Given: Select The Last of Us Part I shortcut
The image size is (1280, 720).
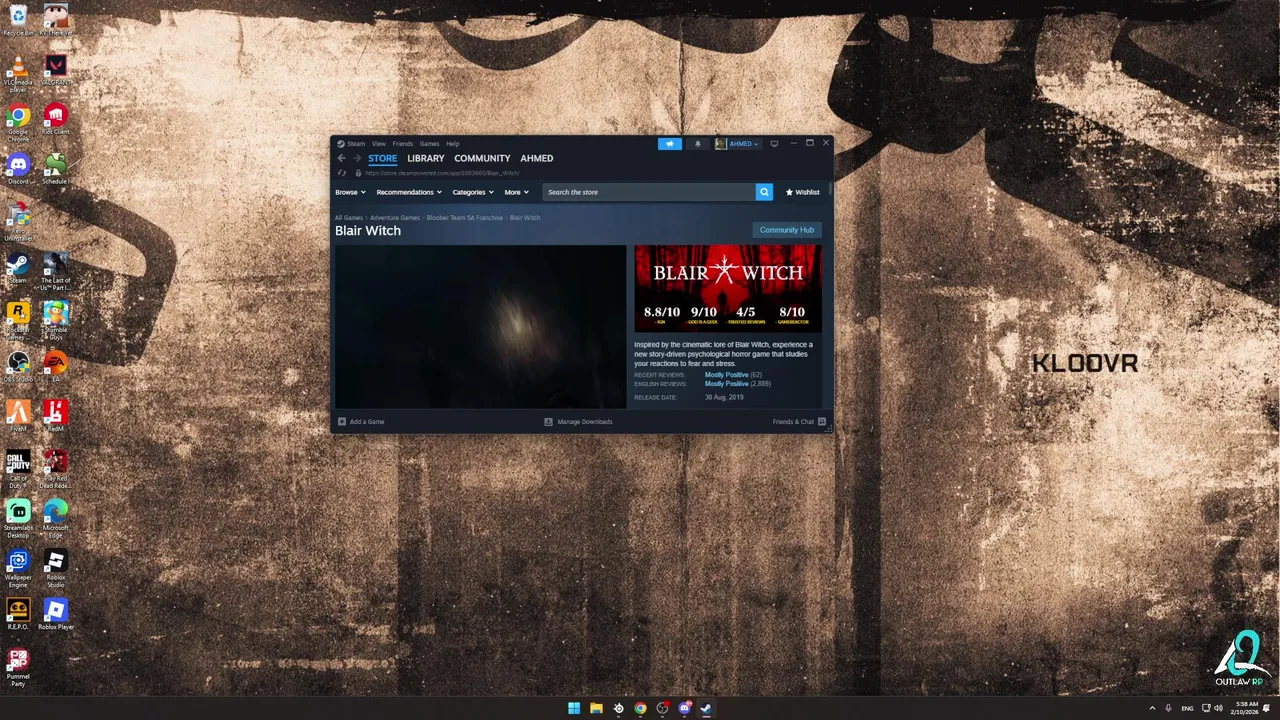Looking at the screenshot, I should click(x=56, y=271).
